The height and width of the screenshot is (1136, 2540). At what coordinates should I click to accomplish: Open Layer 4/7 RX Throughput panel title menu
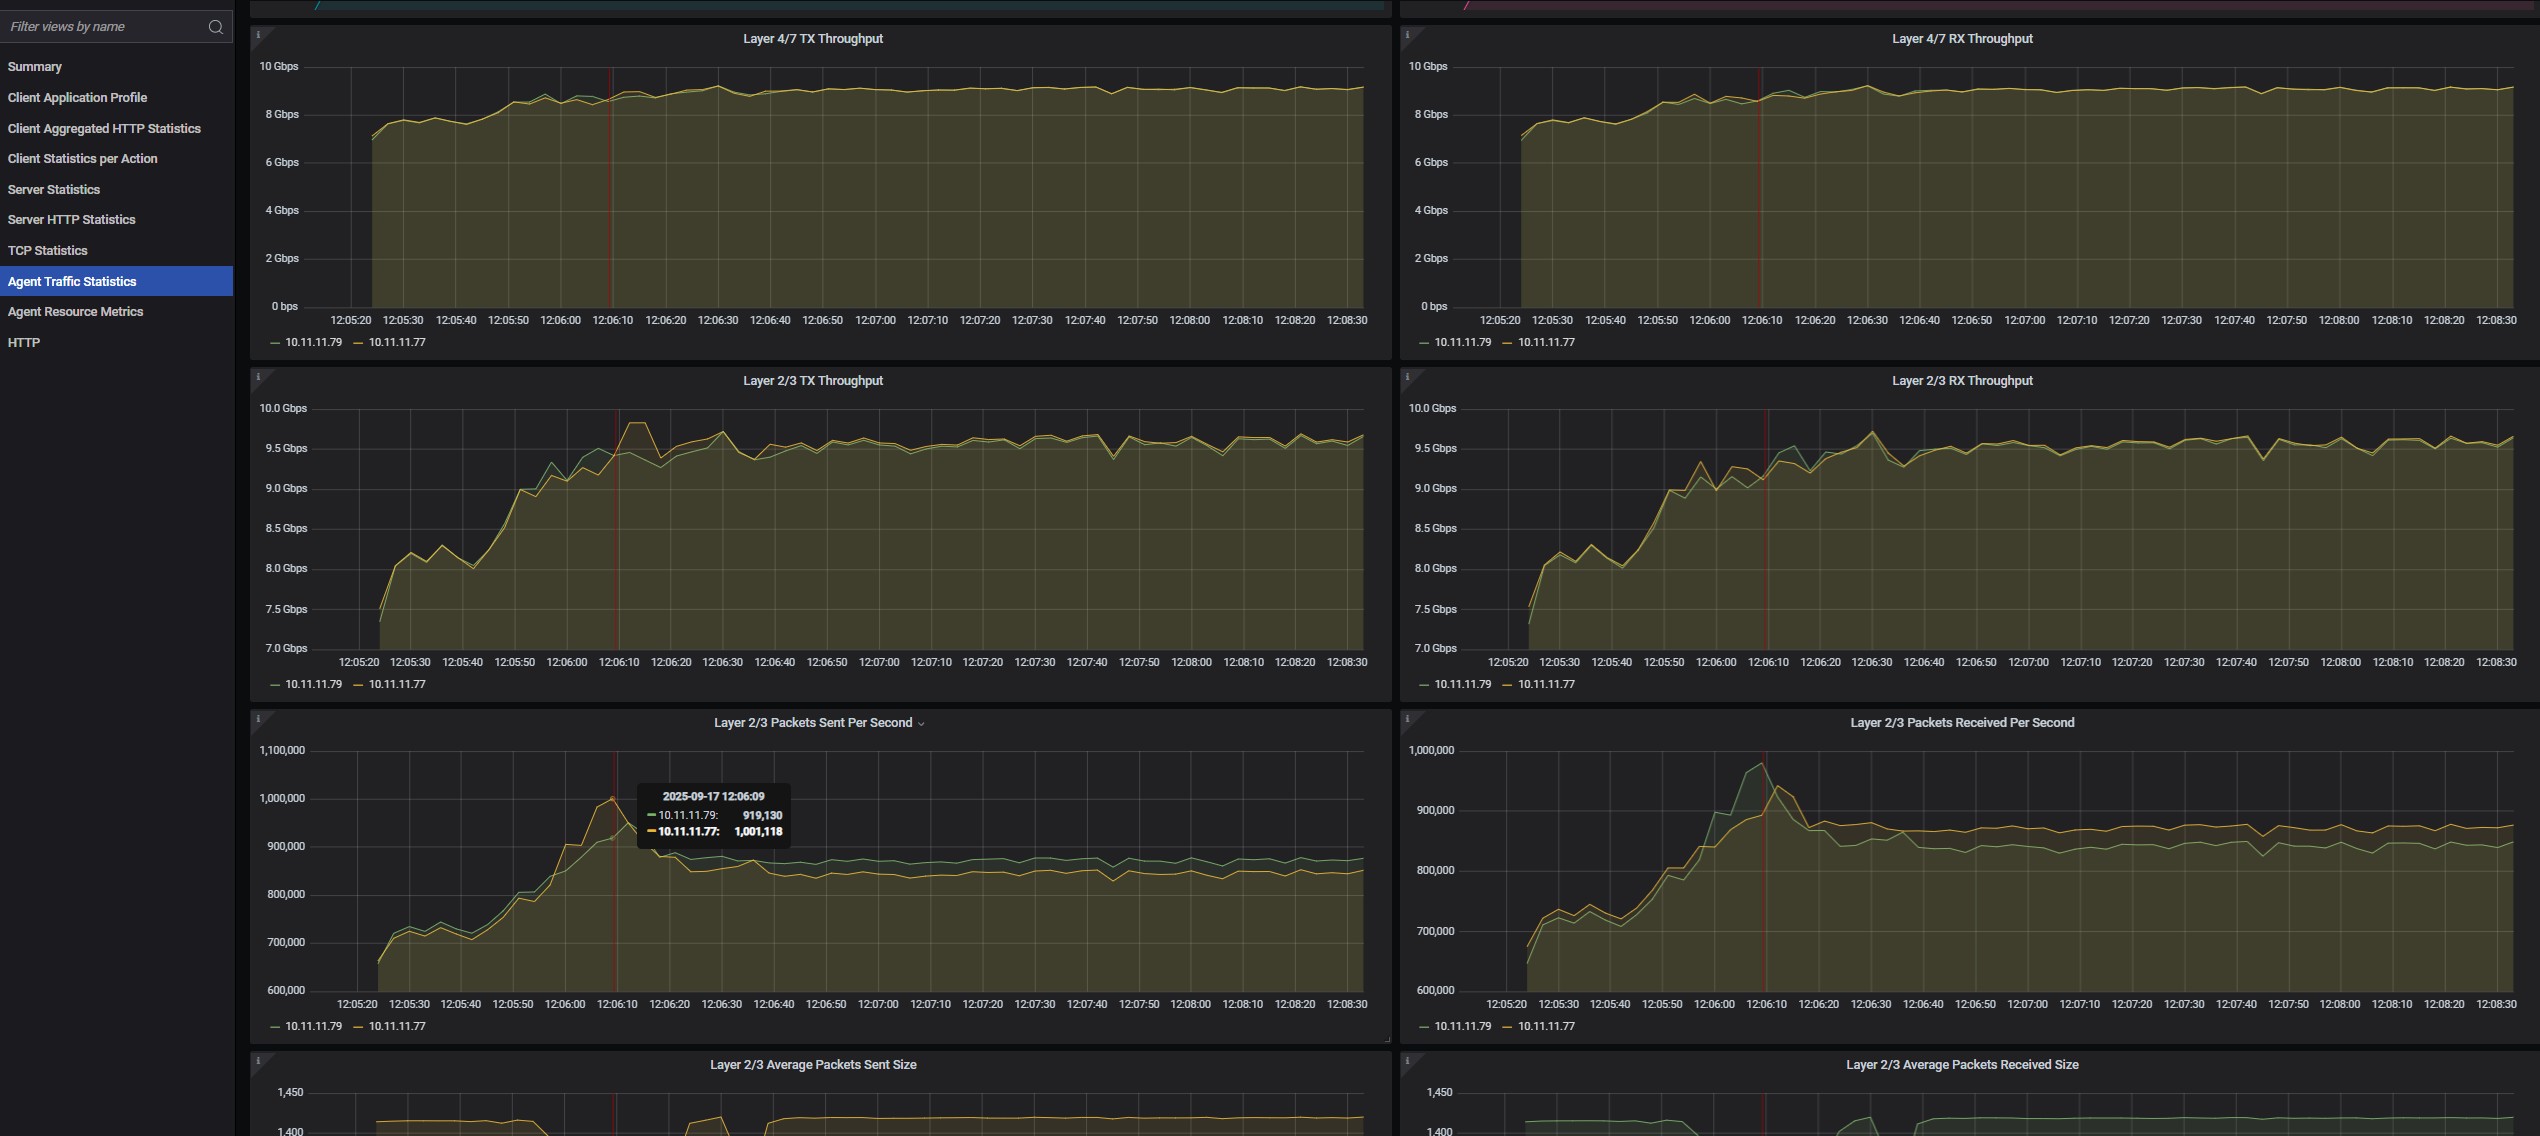point(1961,39)
